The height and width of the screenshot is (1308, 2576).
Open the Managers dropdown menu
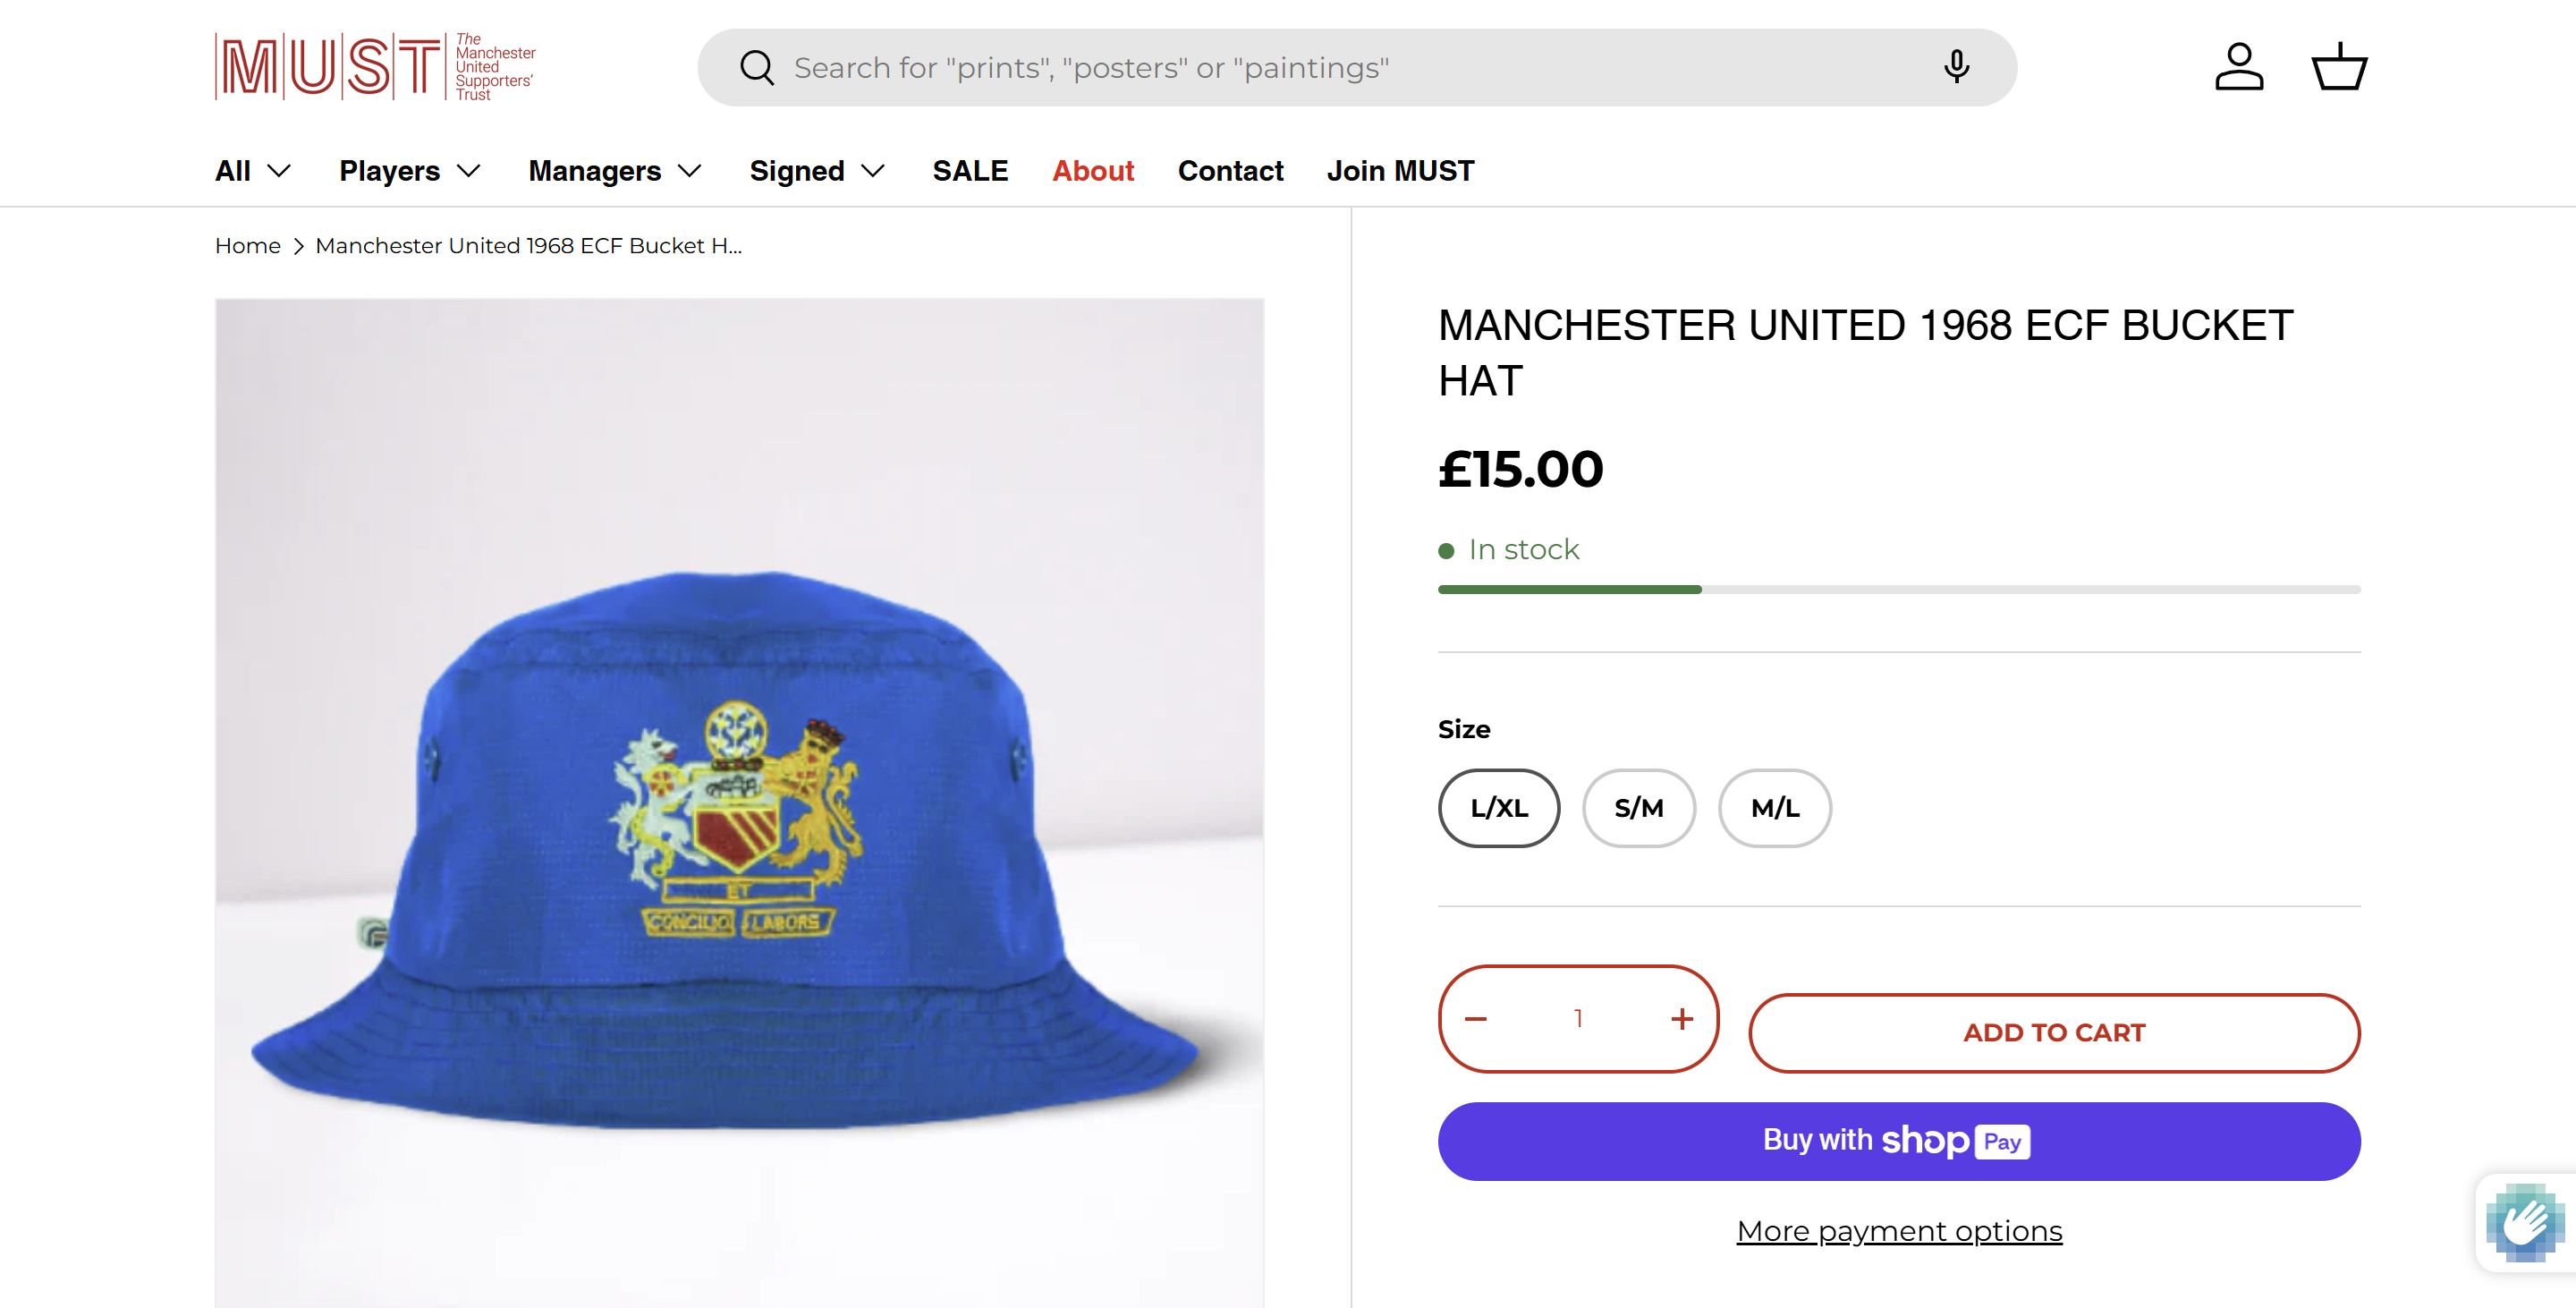[615, 171]
